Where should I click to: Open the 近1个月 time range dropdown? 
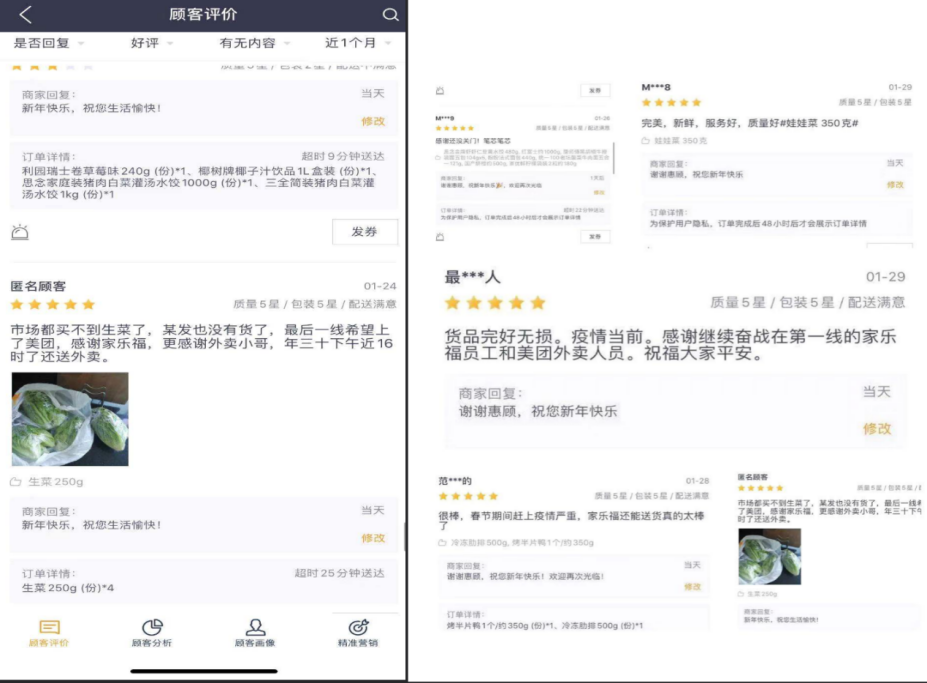pos(357,43)
